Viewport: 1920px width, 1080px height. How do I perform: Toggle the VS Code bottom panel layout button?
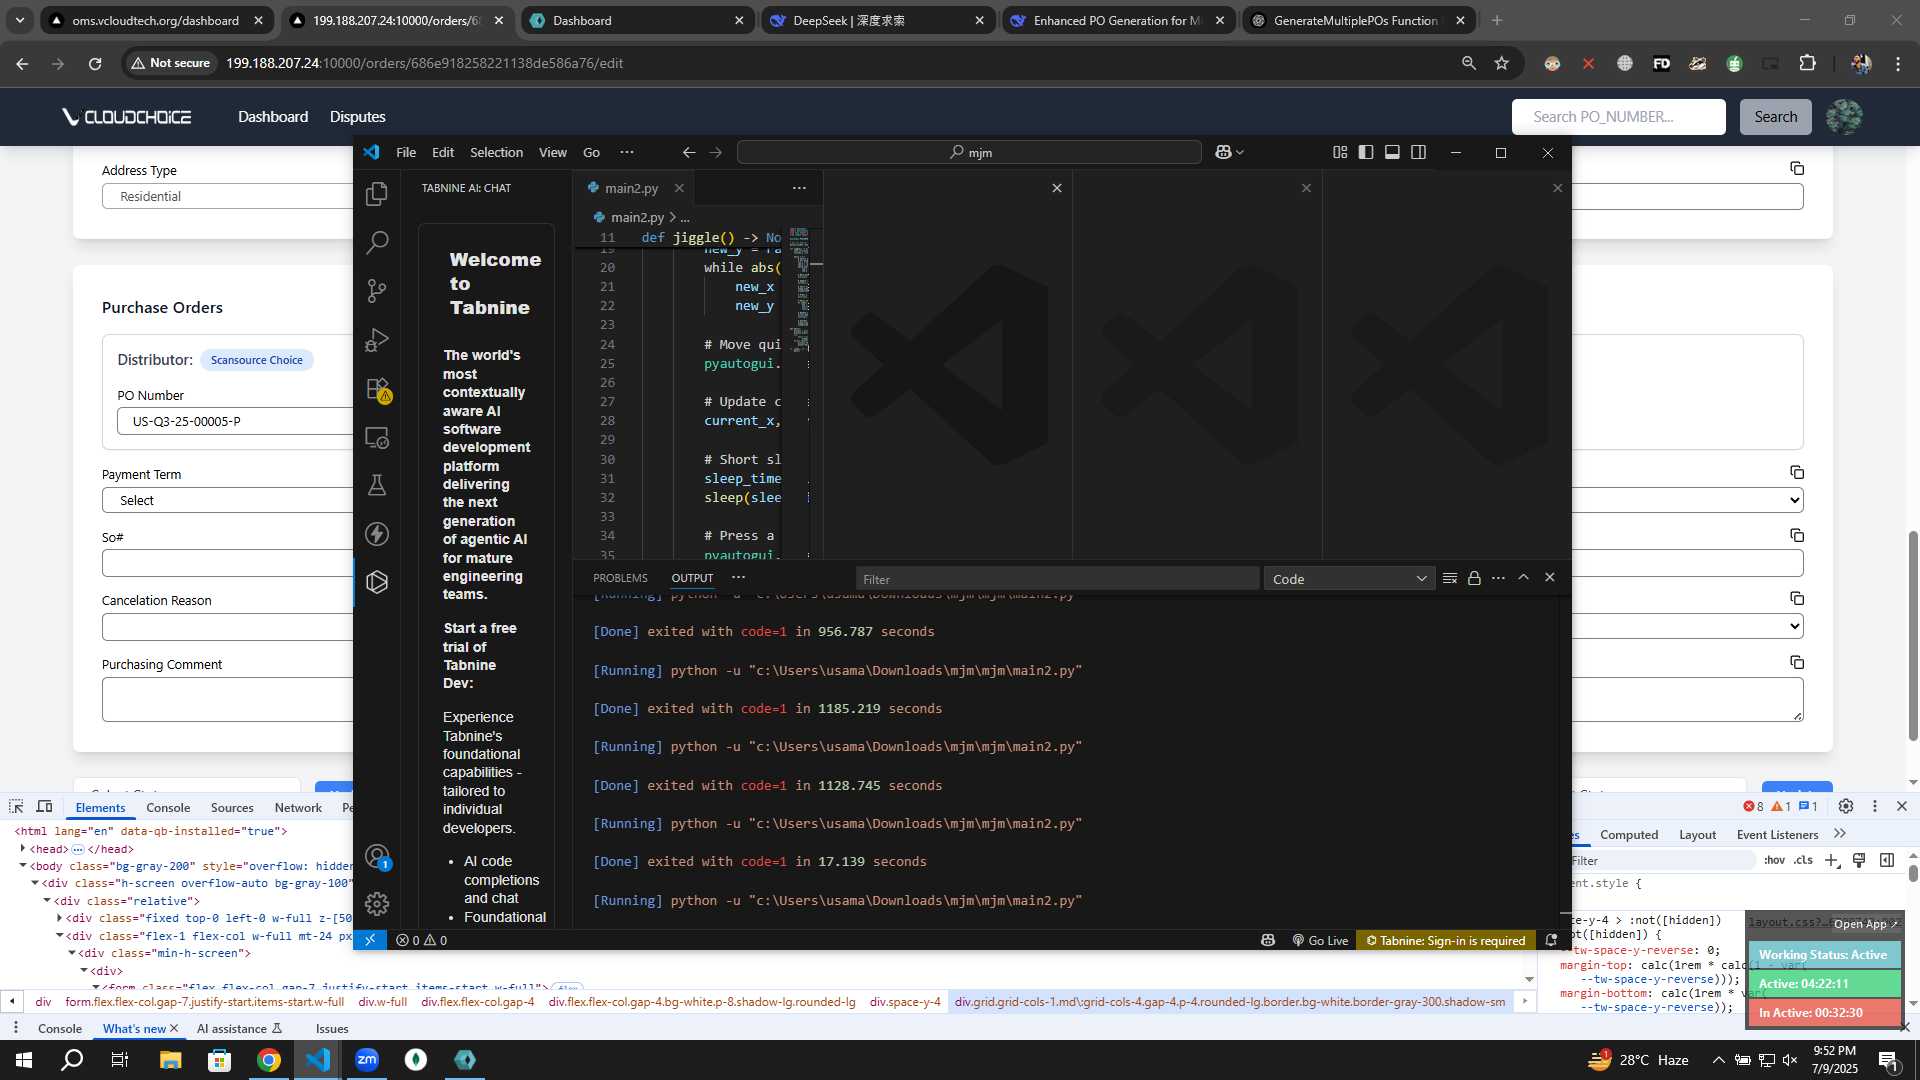tap(1392, 152)
